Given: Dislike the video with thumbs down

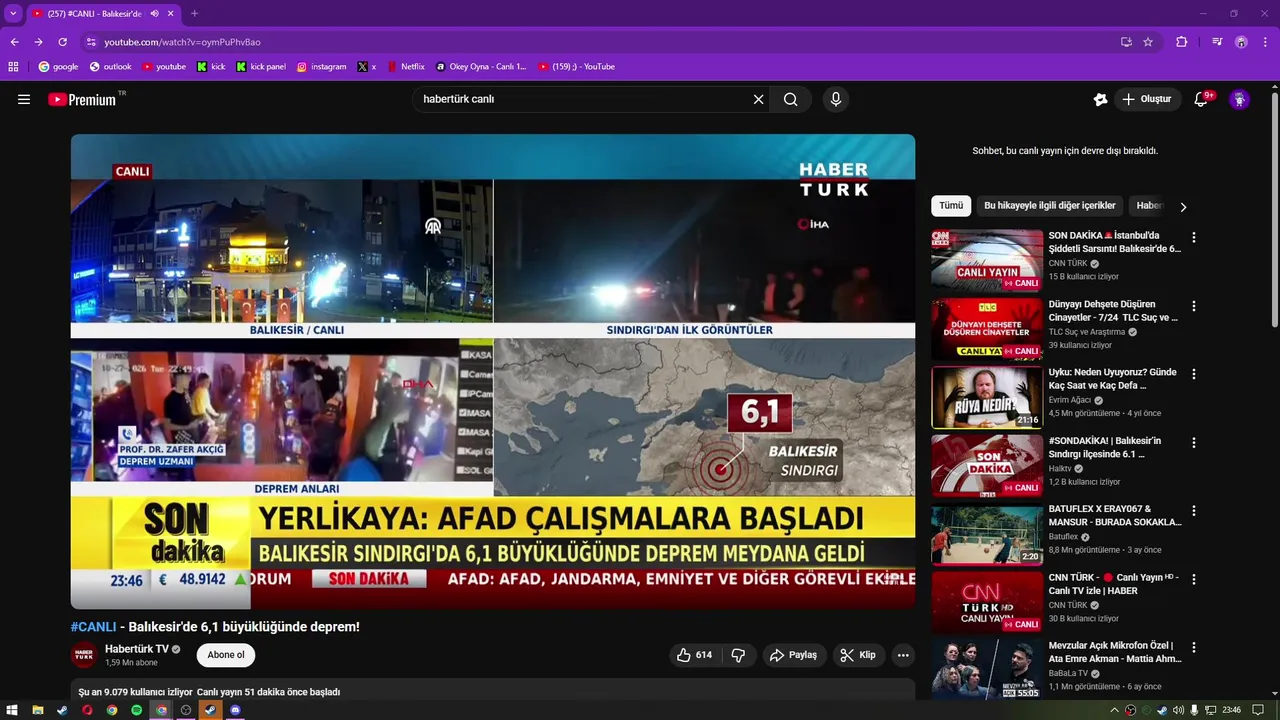Looking at the screenshot, I should [x=738, y=655].
